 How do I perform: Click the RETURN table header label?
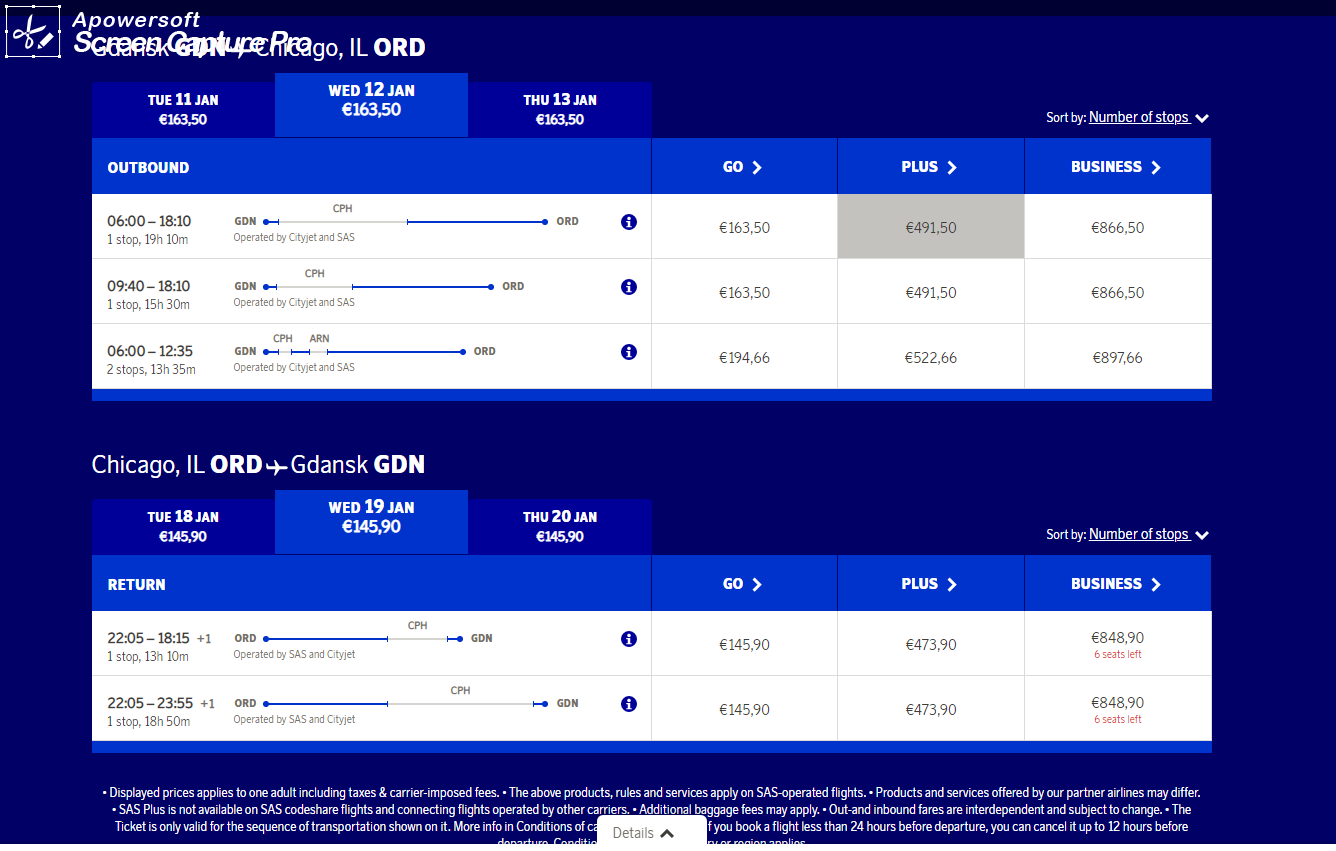coord(136,584)
